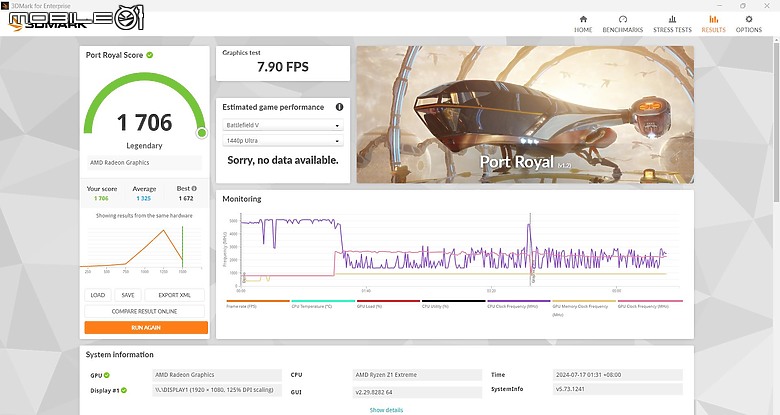
Task: Click the Results orange chart icon
Action: pyautogui.click(x=713, y=19)
